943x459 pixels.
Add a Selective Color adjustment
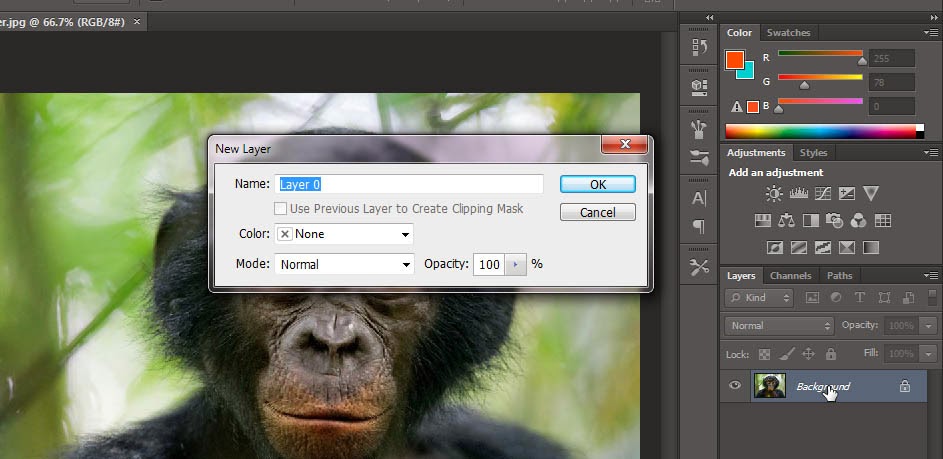click(x=847, y=247)
